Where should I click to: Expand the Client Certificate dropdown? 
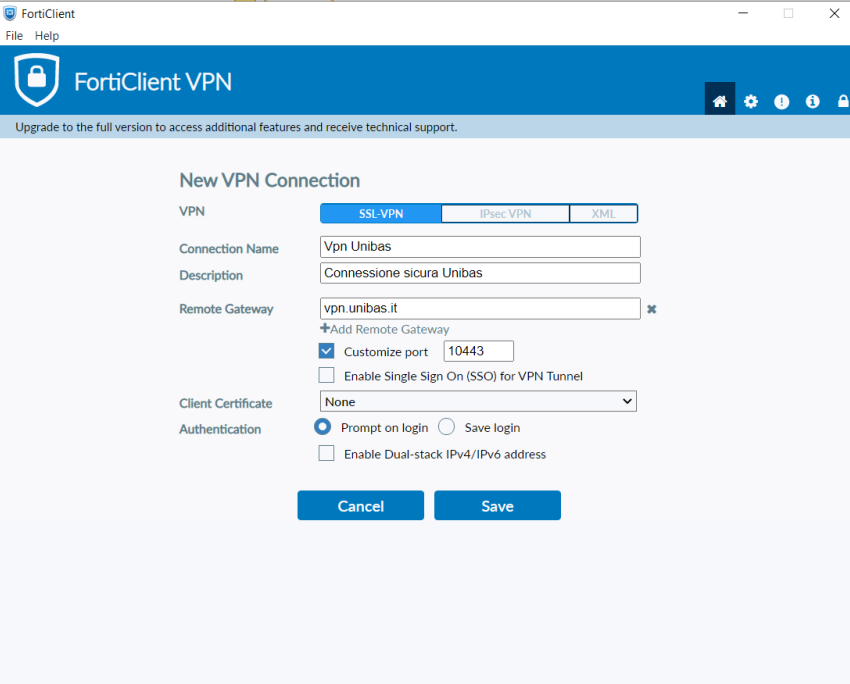[x=478, y=402]
